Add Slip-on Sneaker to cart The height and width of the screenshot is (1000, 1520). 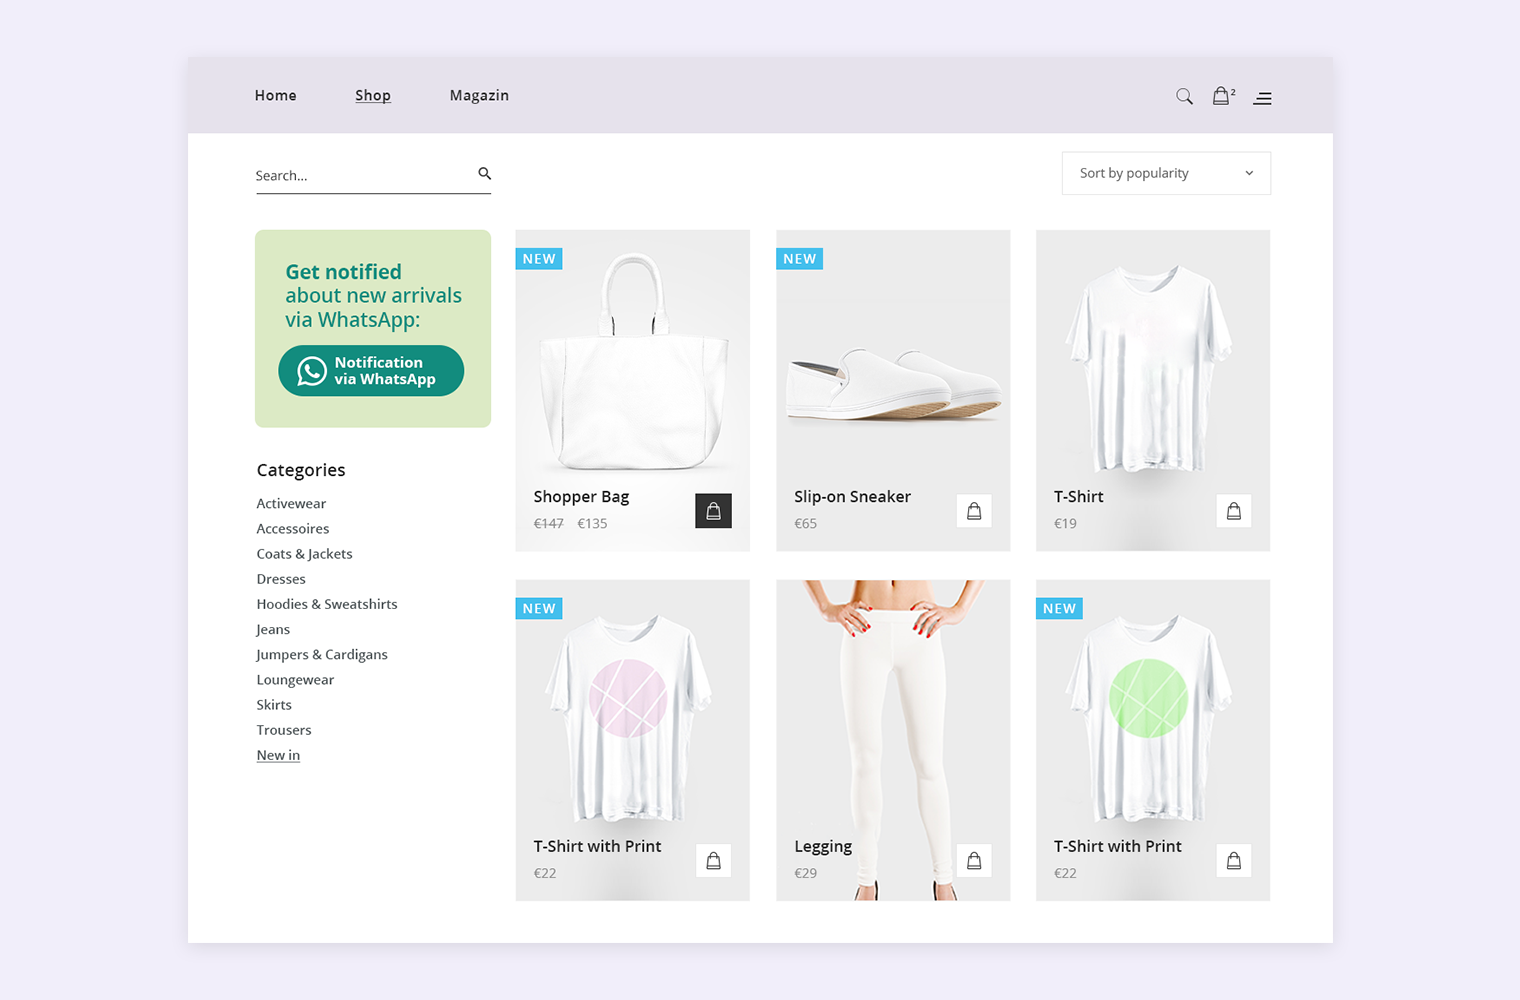tap(974, 511)
